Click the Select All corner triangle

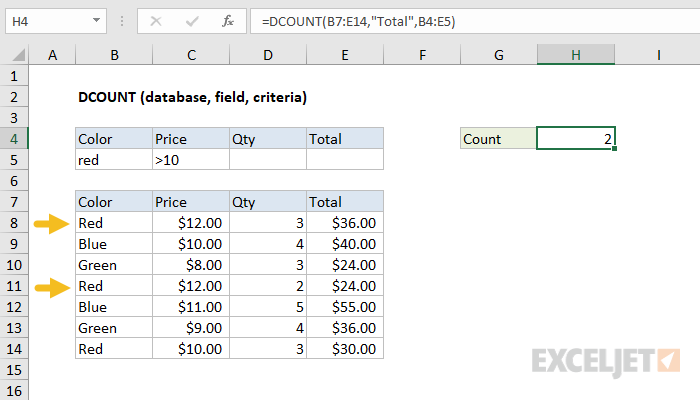(18, 55)
